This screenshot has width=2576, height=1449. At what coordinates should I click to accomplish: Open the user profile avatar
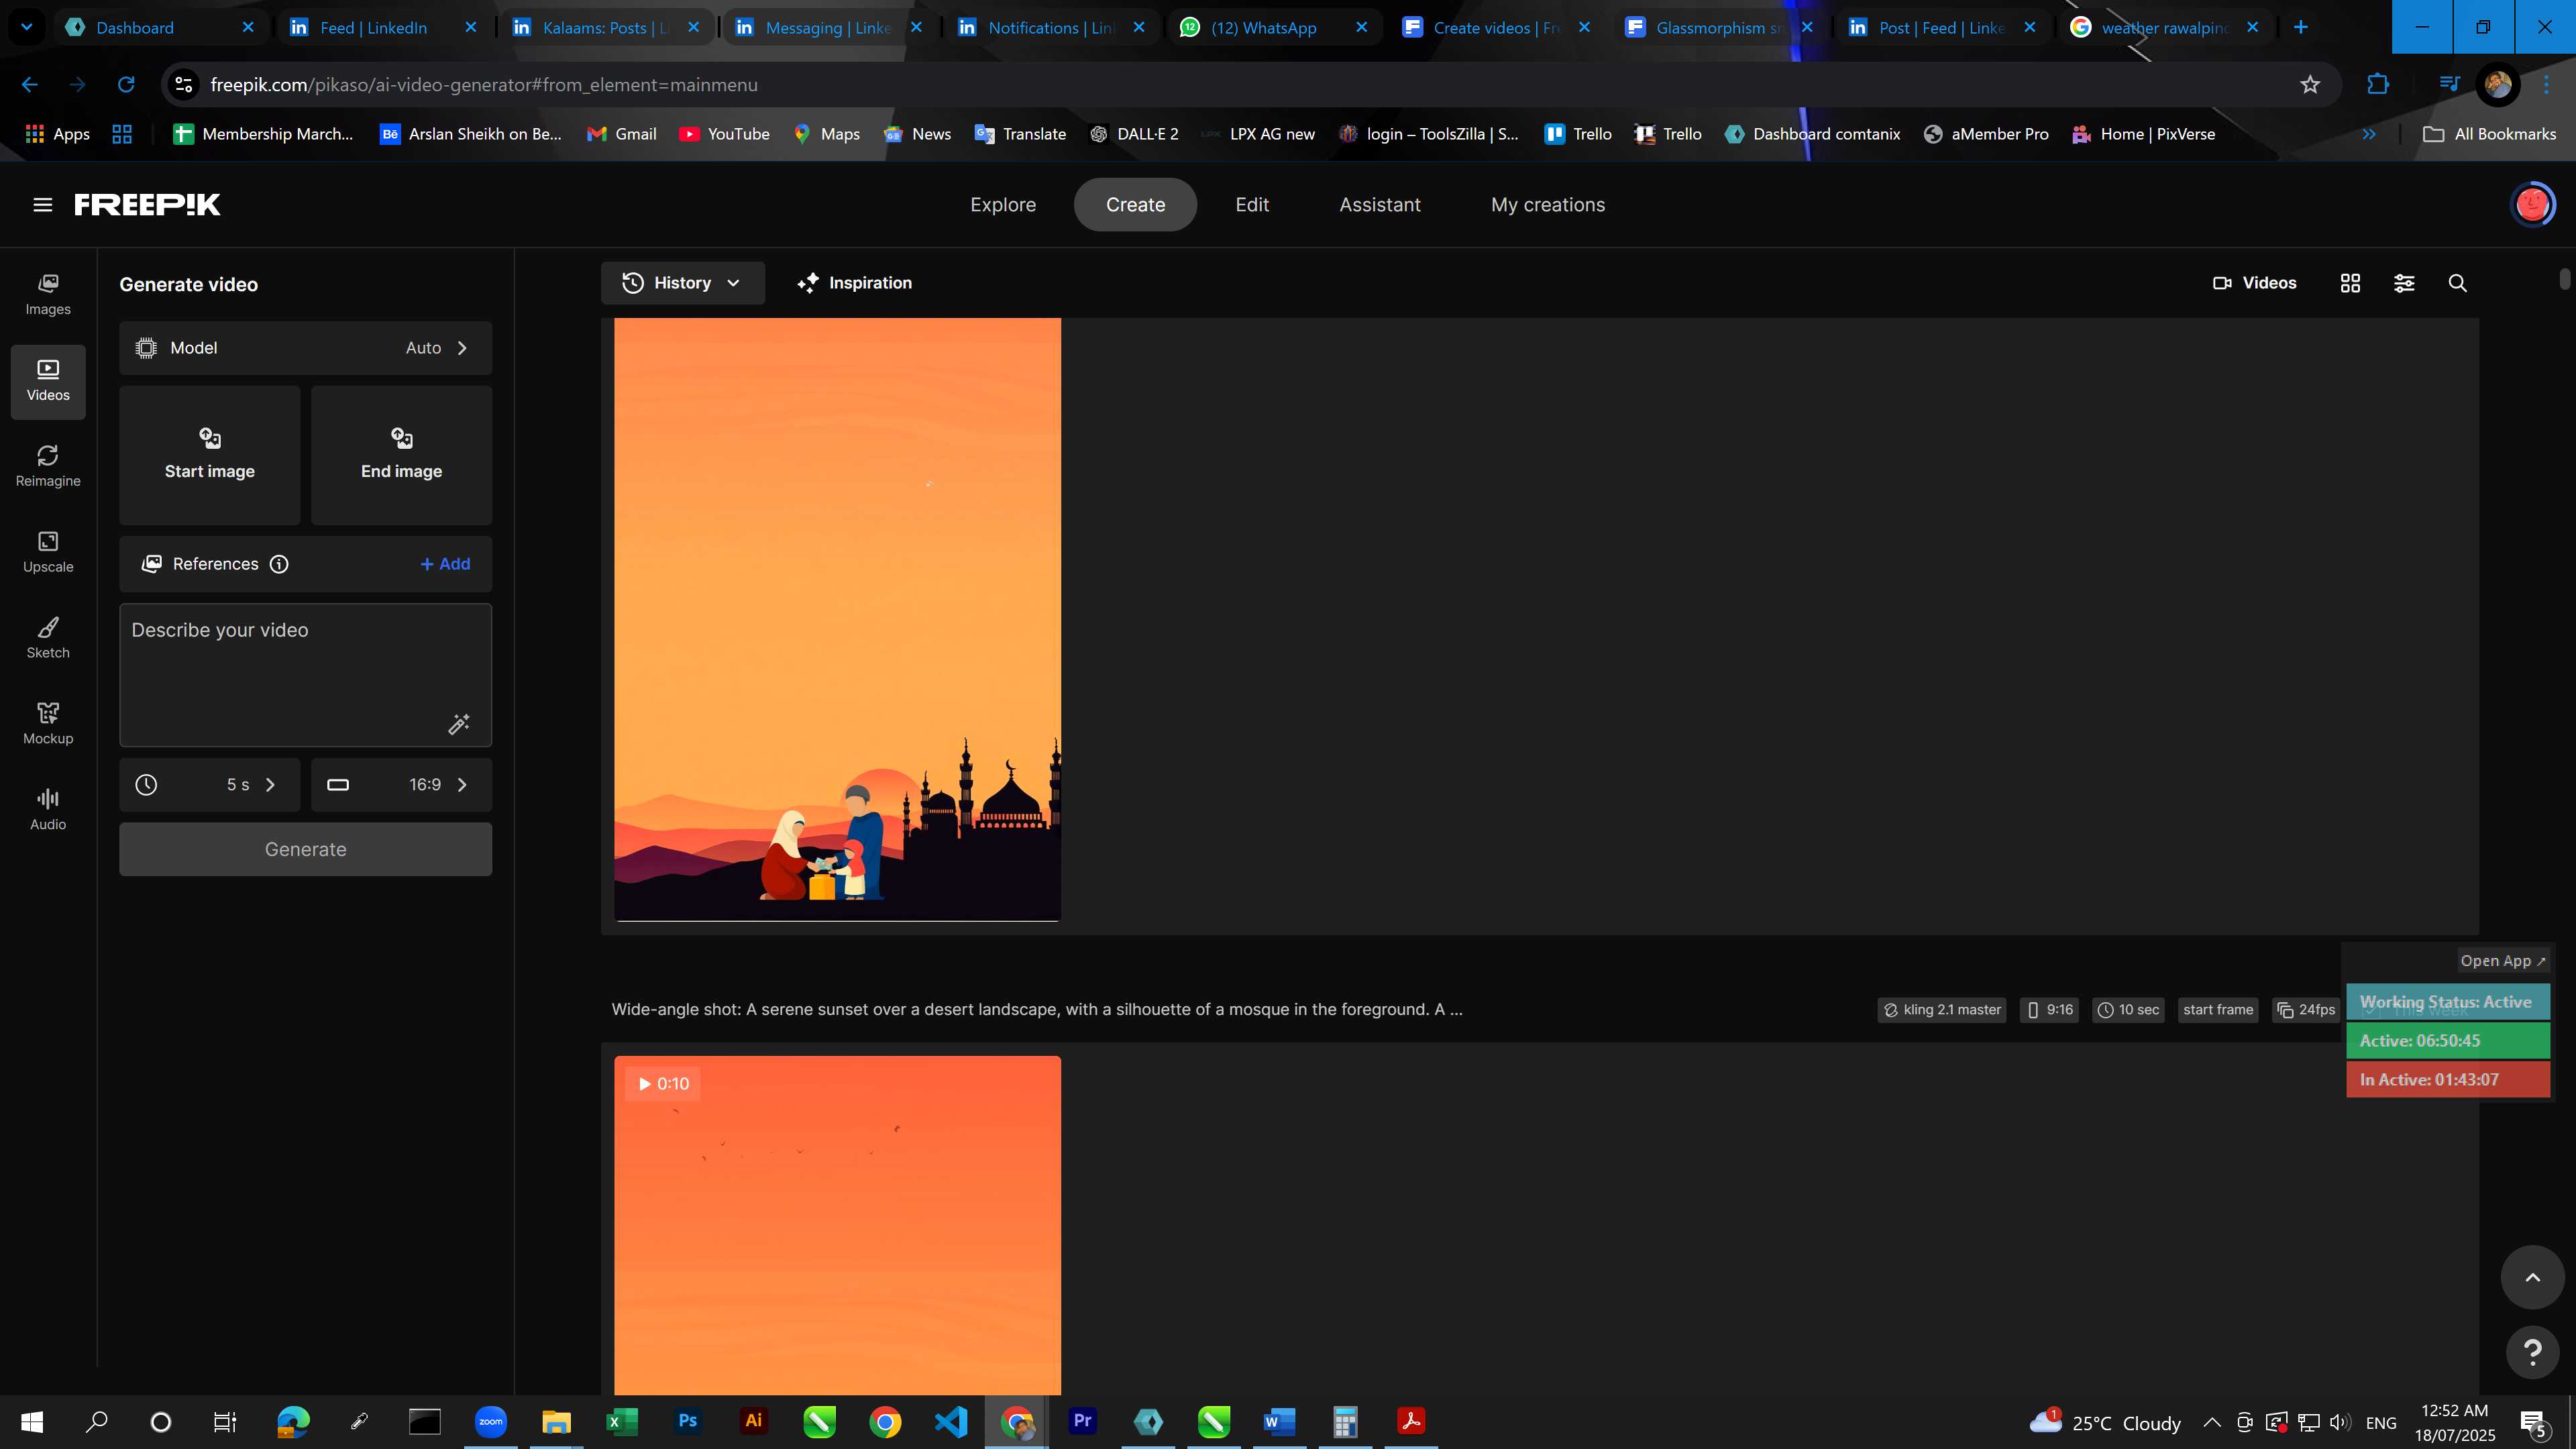coord(2532,205)
